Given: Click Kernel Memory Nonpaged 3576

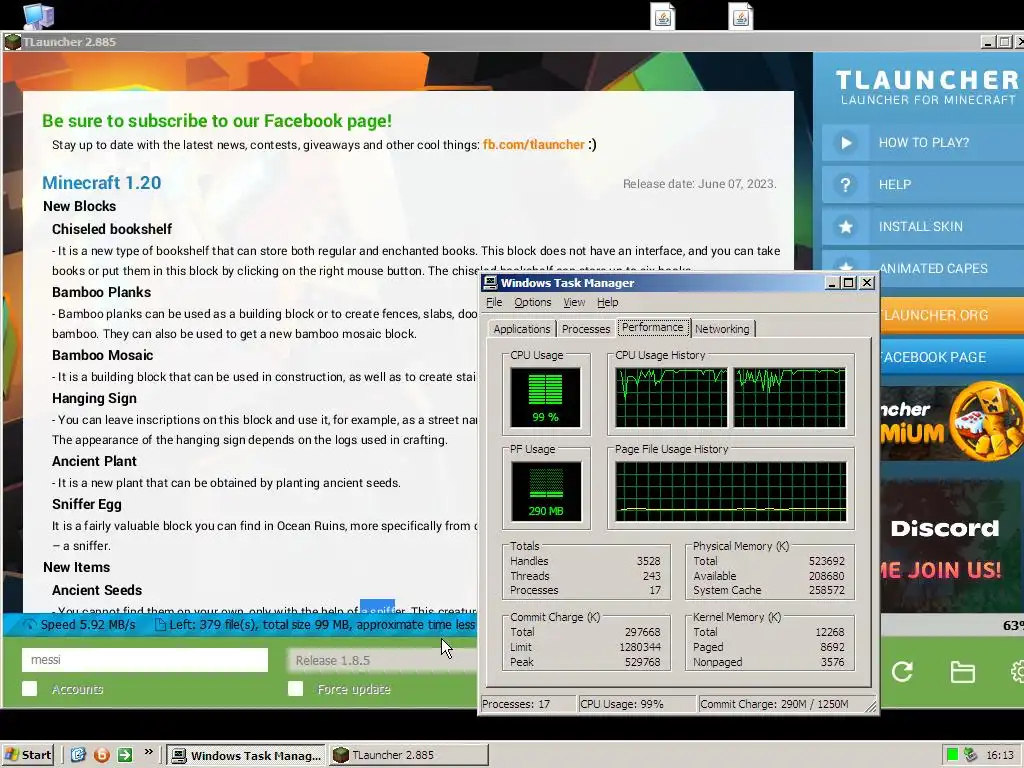Looking at the screenshot, I should pyautogui.click(x=832, y=662).
